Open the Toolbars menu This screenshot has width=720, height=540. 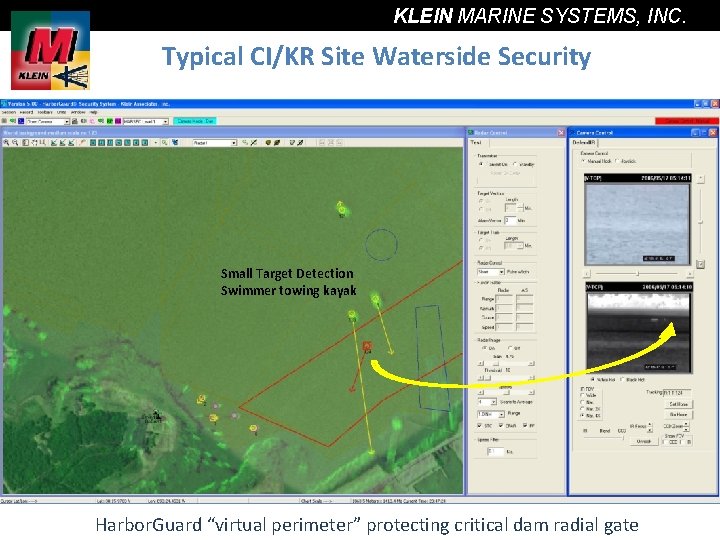point(45,112)
